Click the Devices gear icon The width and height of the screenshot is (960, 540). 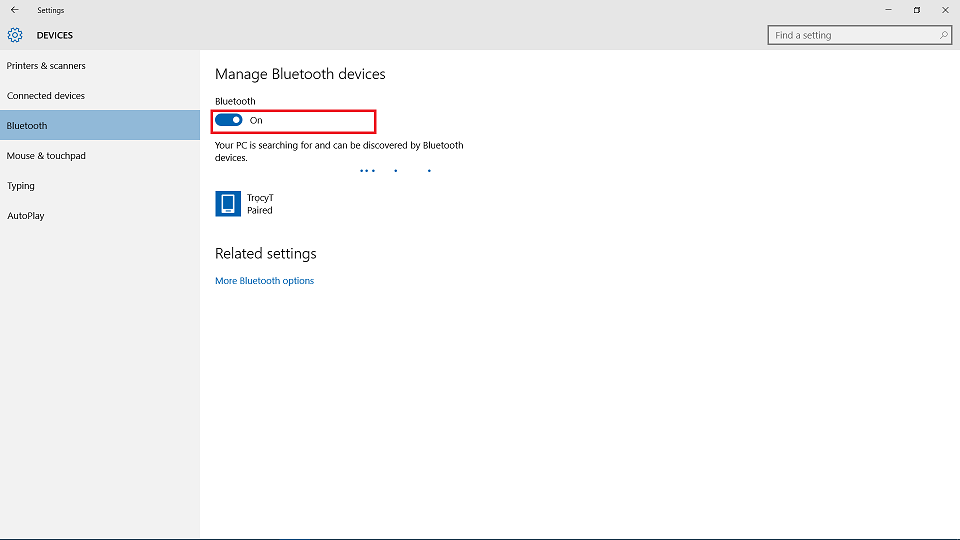[x=15, y=35]
